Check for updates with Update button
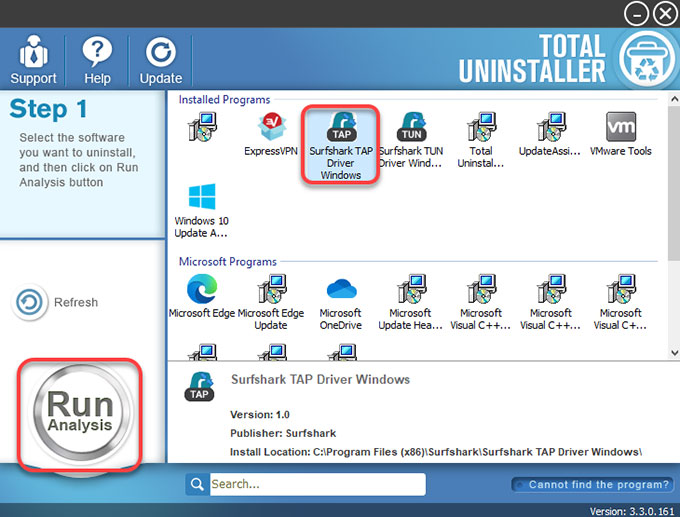680x517 pixels. pyautogui.click(x=160, y=60)
